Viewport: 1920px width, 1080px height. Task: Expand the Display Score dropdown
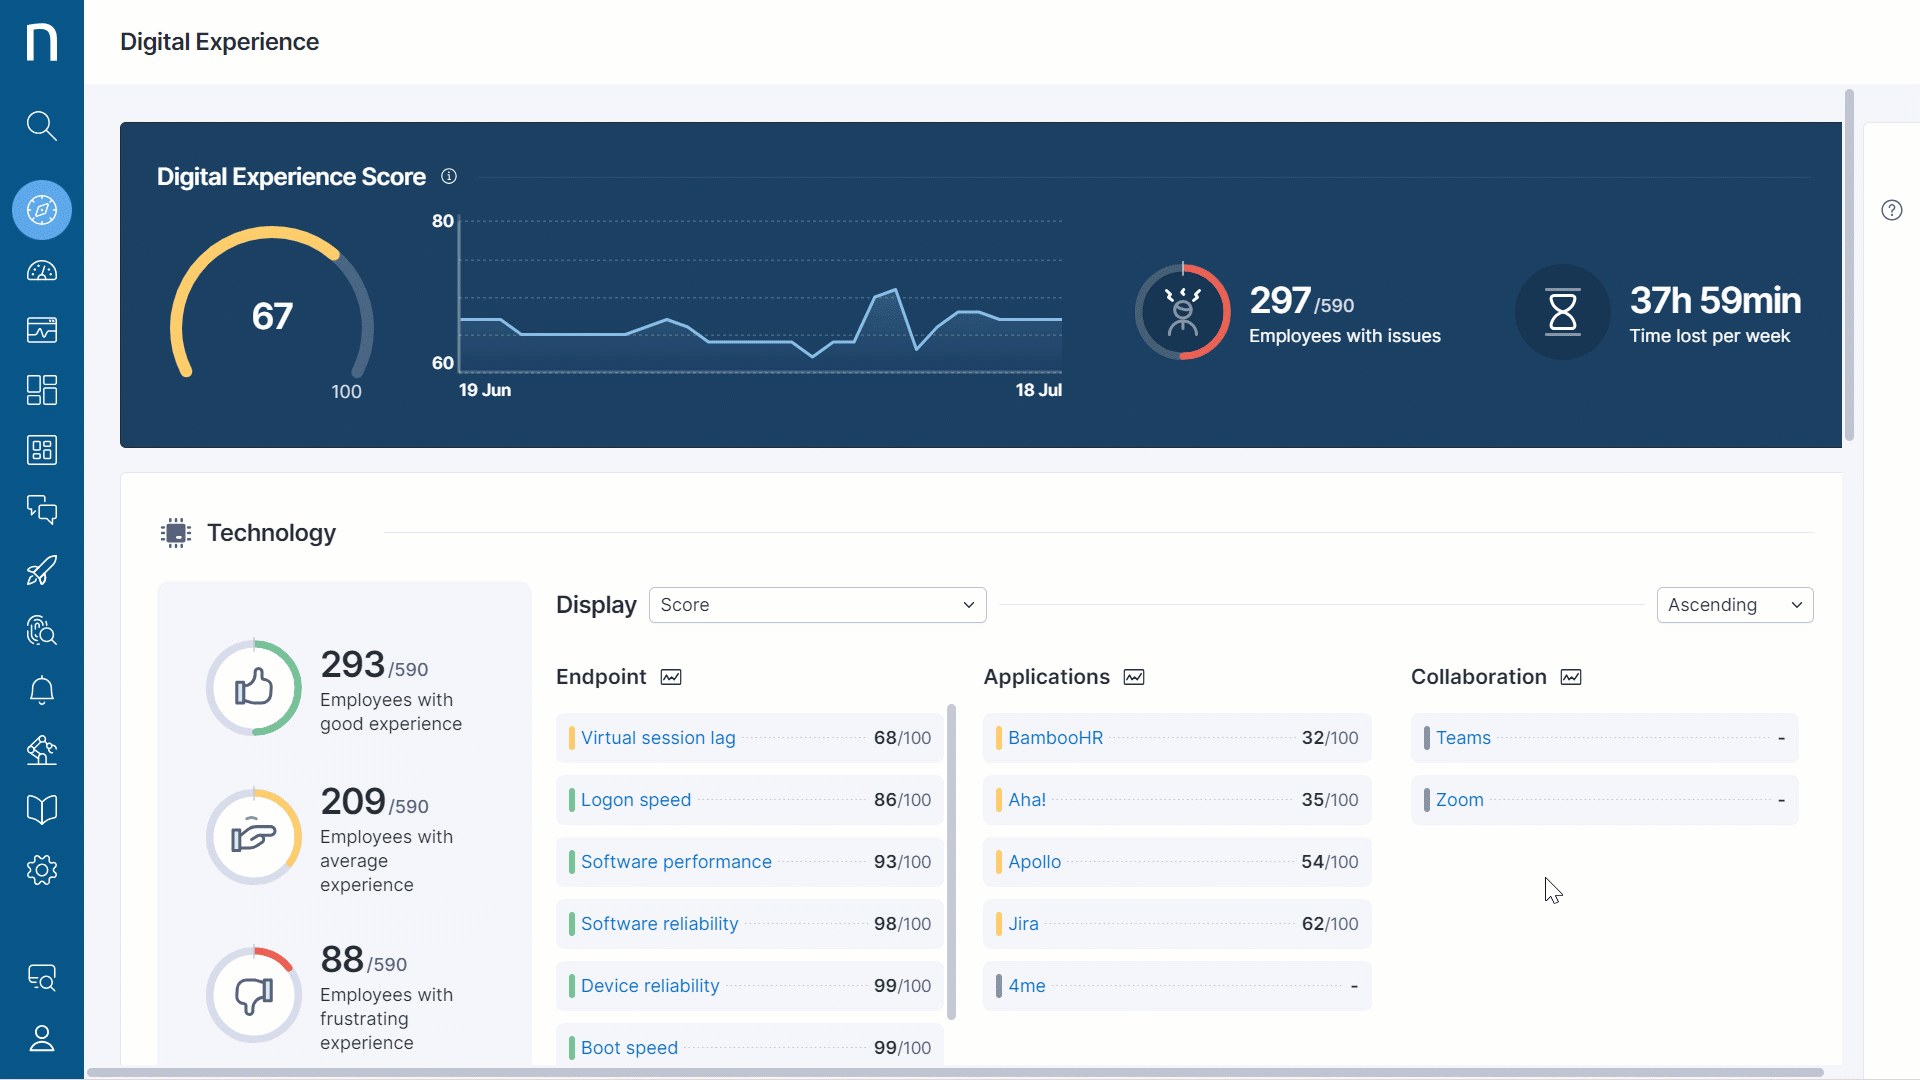pos(817,605)
